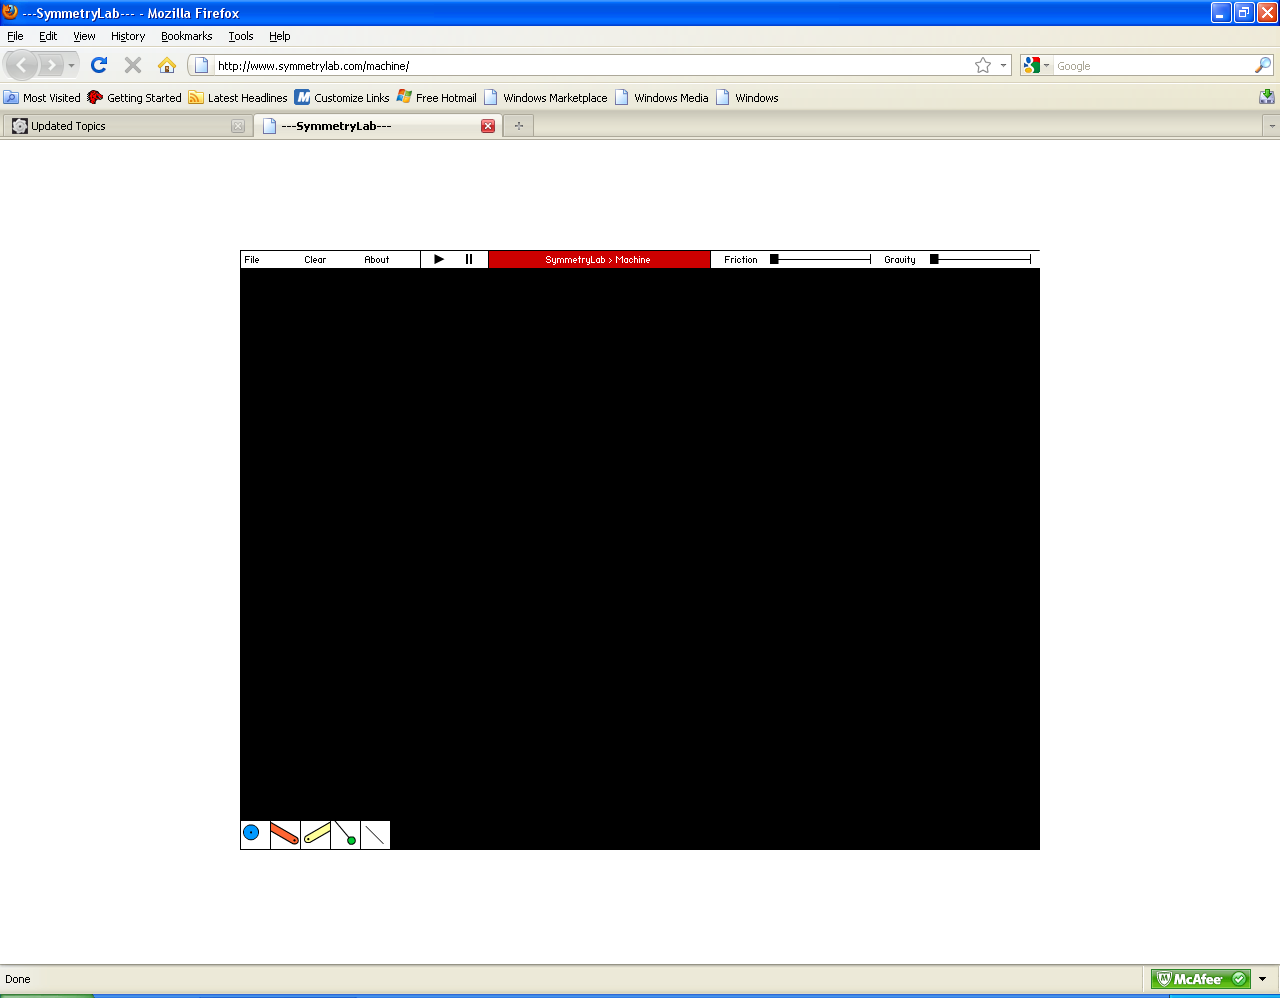Open Firefox View menu
The image size is (1280, 998).
pyautogui.click(x=84, y=36)
